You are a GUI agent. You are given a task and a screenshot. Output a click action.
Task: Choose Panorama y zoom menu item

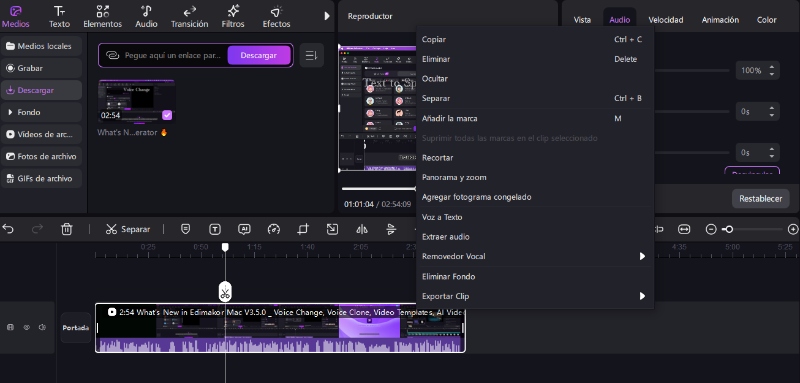click(x=535, y=177)
